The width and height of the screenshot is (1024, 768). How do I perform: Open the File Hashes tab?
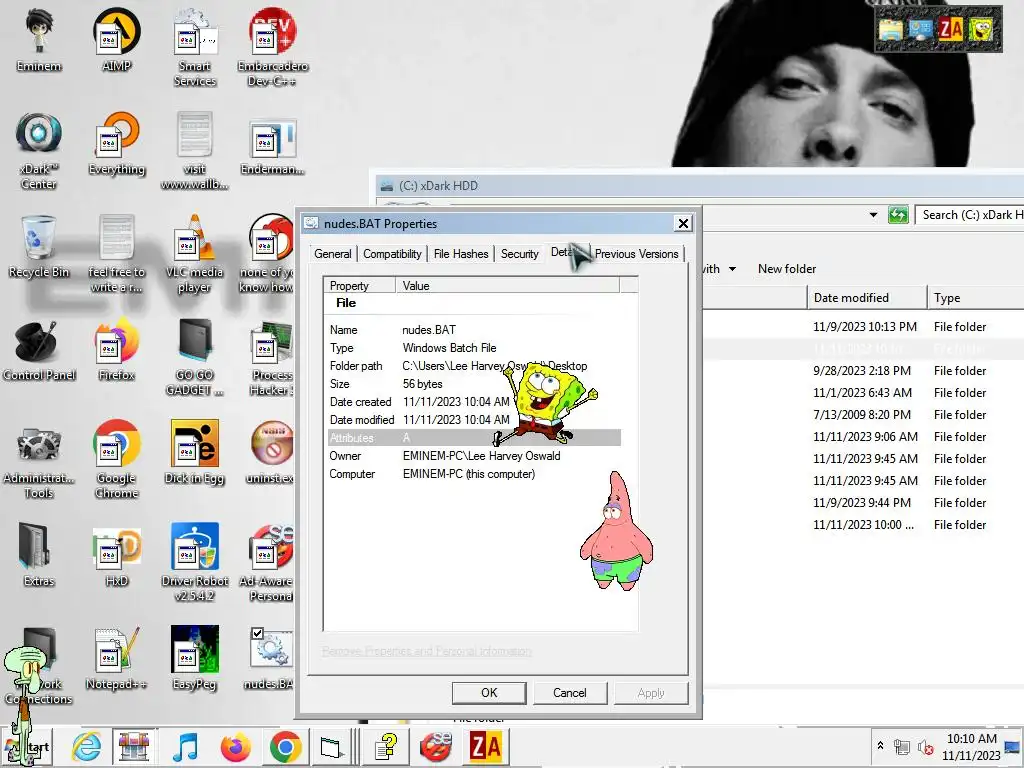pos(461,254)
